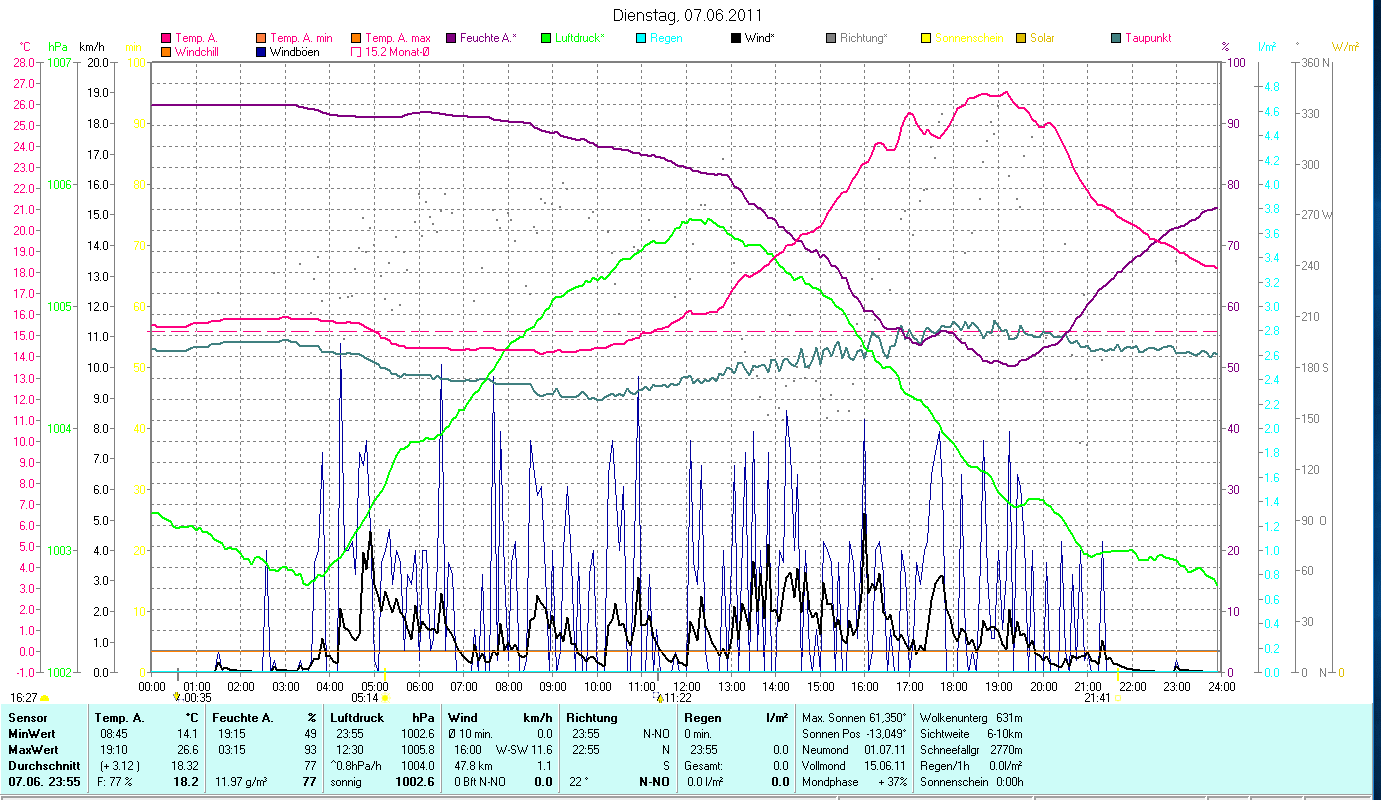The height and width of the screenshot is (800, 1381).
Task: Click the sunset marker at 21:41
Action: tap(1118, 698)
